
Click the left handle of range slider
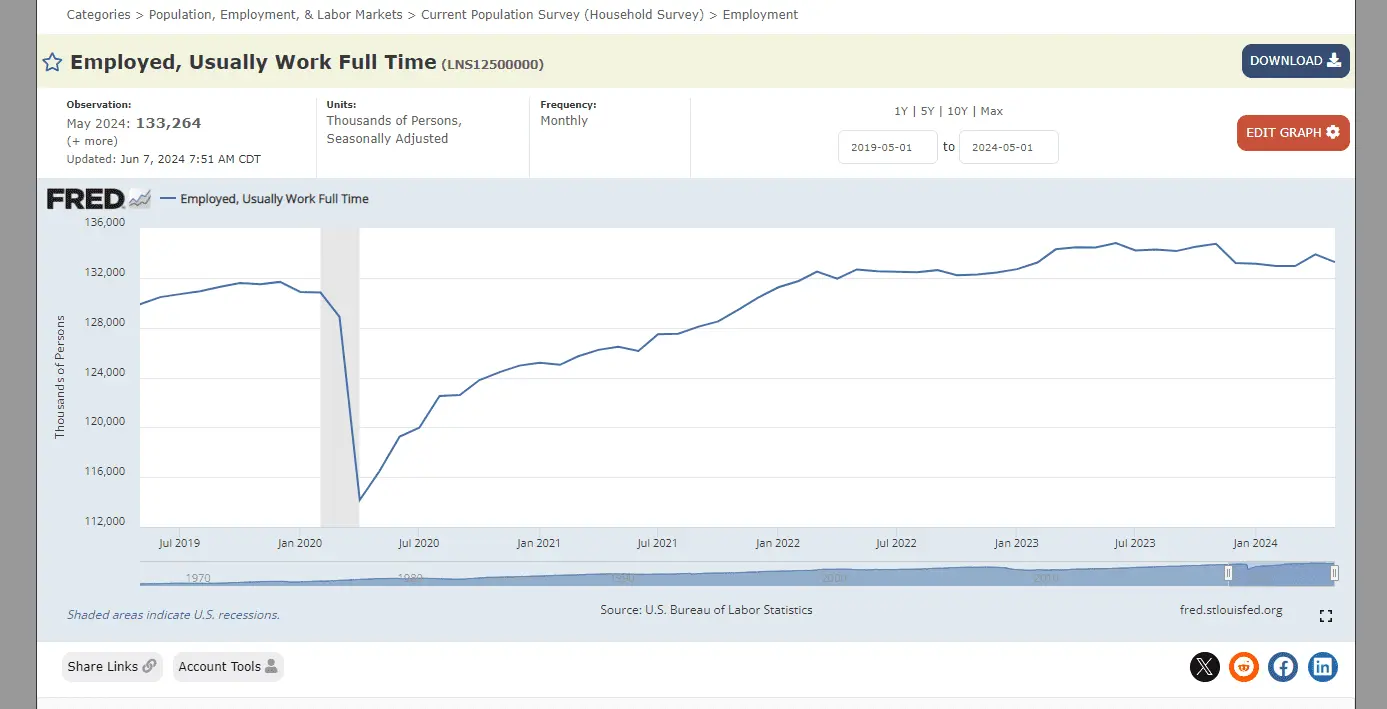1229,573
